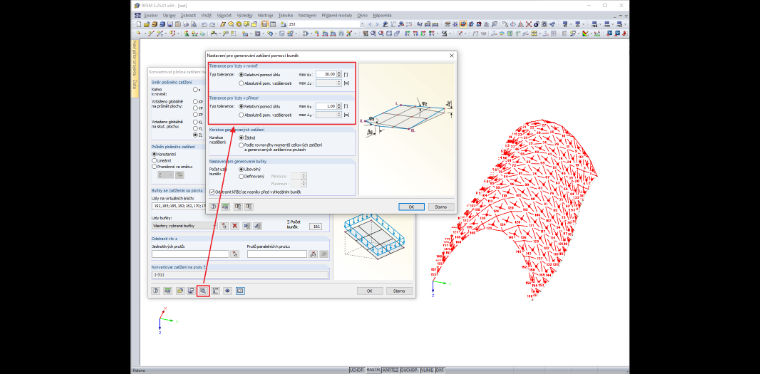Click the fourth bottom icon in settings dialog
Viewport: 760px width, 374px height.
coord(248,207)
